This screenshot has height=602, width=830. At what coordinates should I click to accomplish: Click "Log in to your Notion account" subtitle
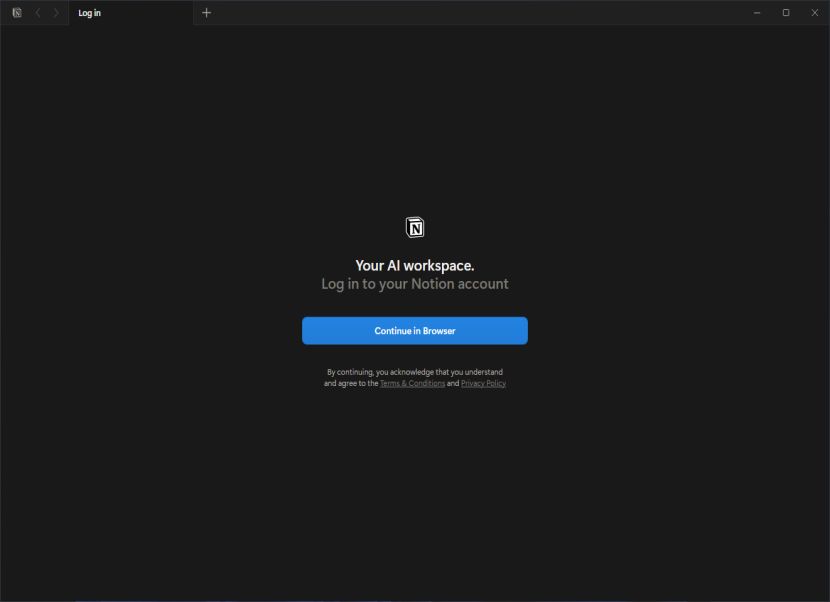point(415,284)
